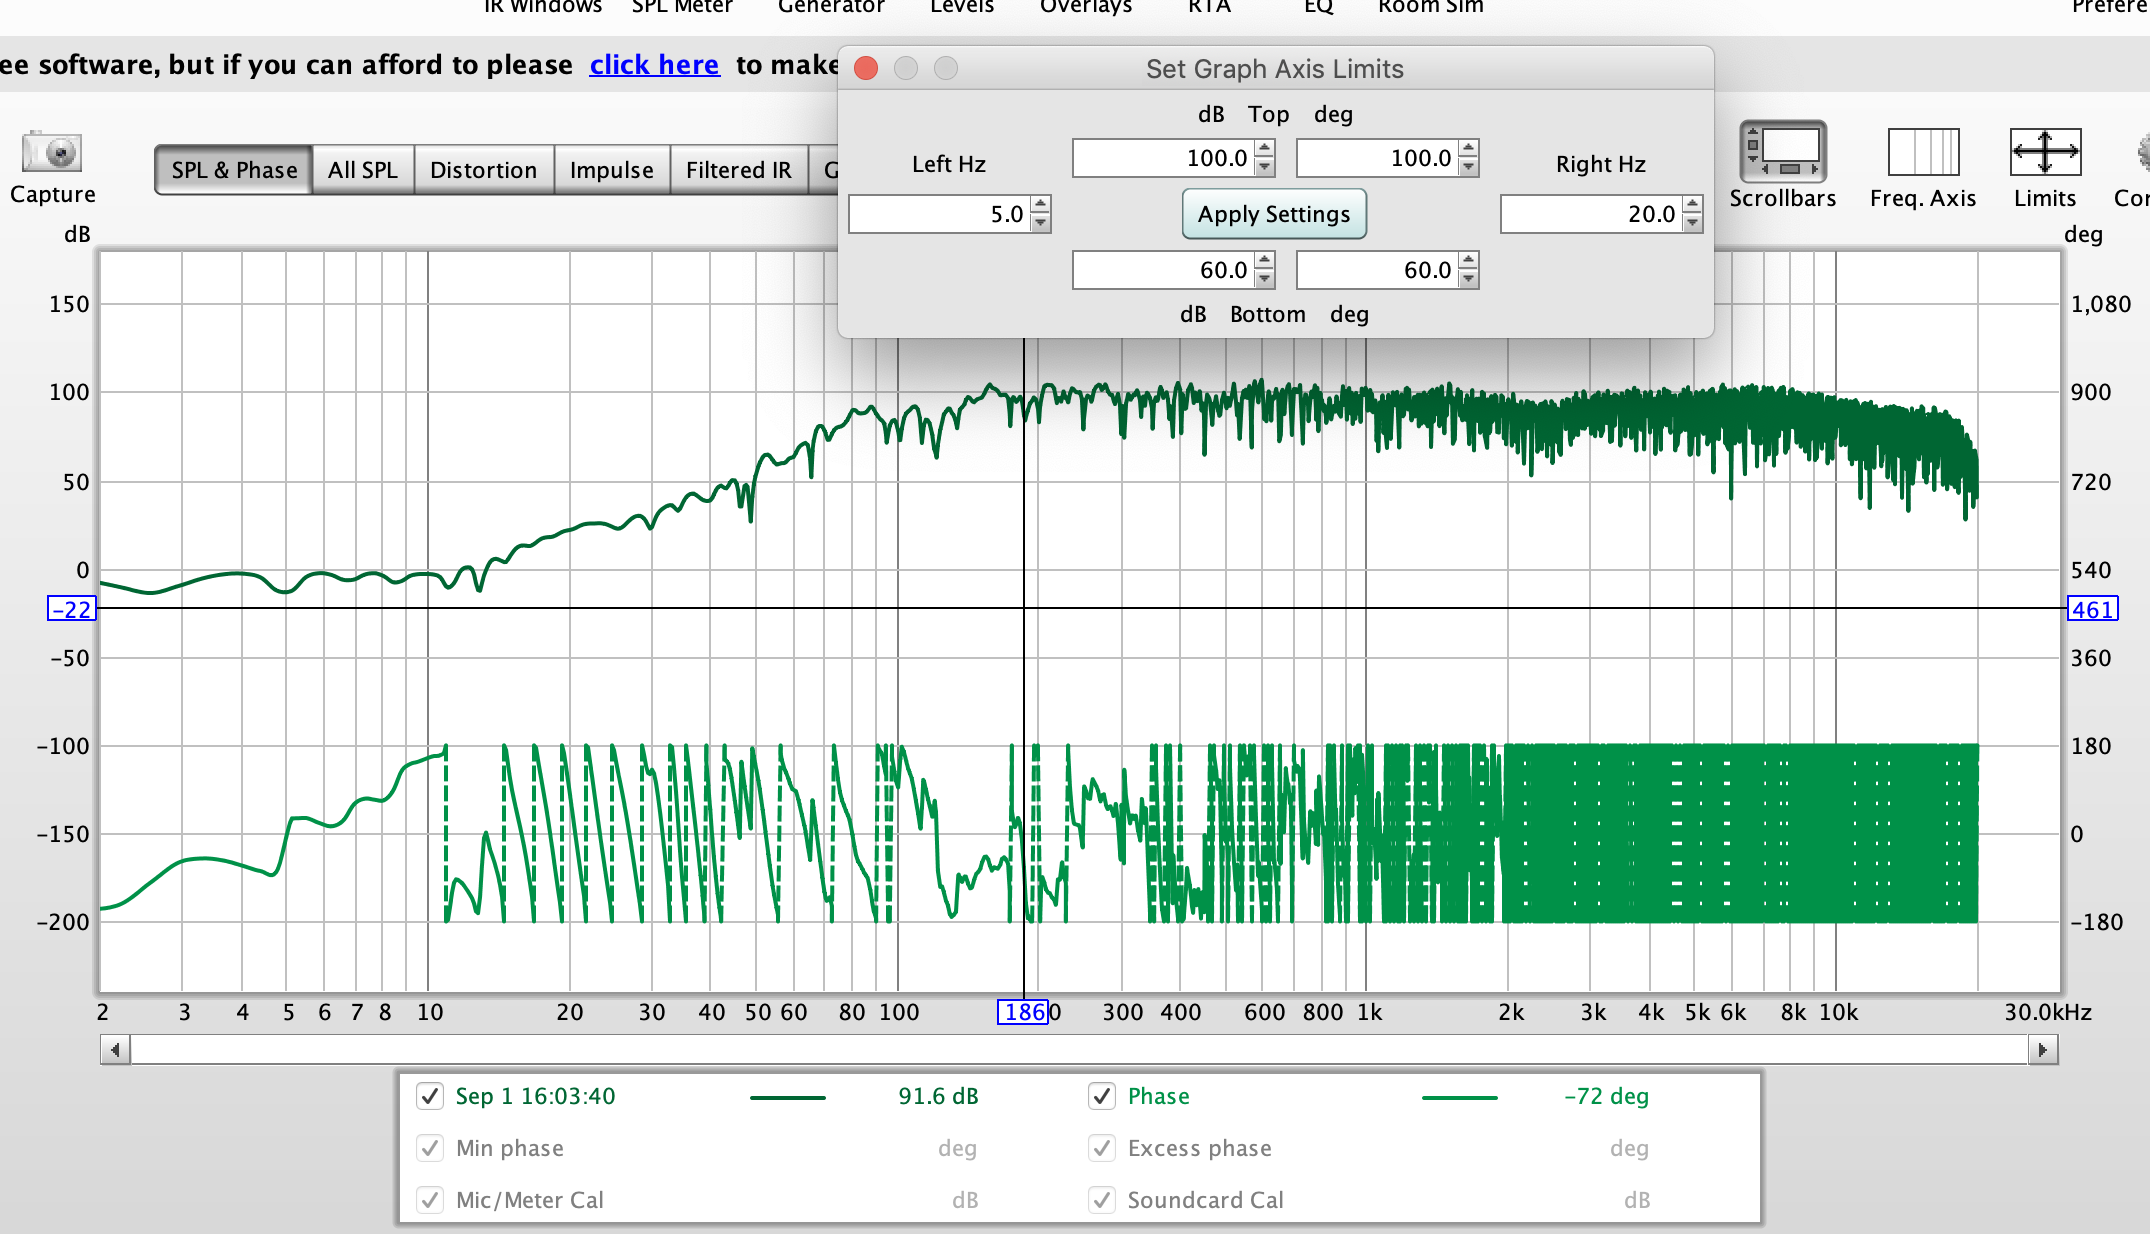Click the Top deg input field
Screen dimensions: 2150x1234
1378,158
